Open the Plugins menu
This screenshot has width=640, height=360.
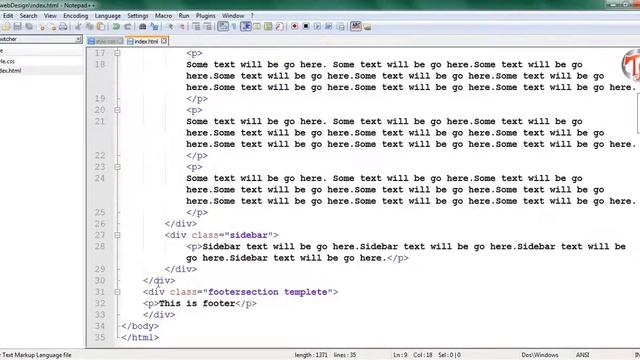(x=205, y=16)
